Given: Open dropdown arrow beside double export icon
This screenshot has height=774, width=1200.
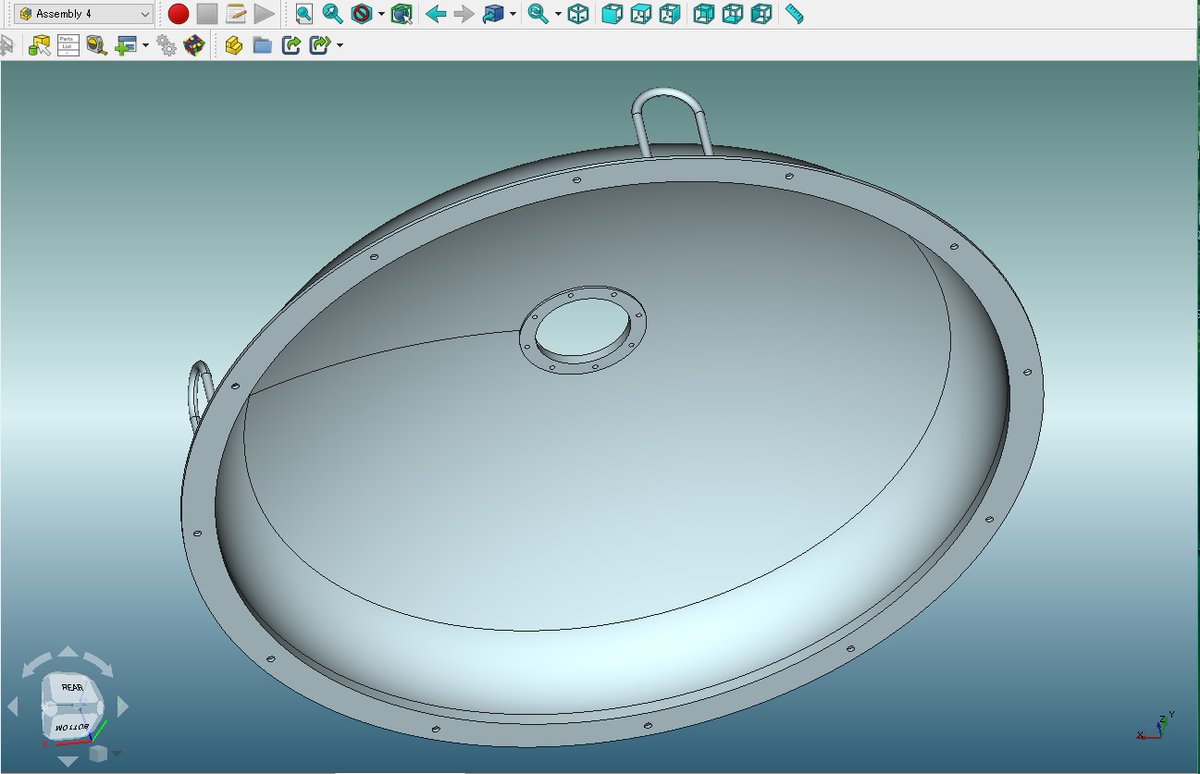Looking at the screenshot, I should [340, 46].
